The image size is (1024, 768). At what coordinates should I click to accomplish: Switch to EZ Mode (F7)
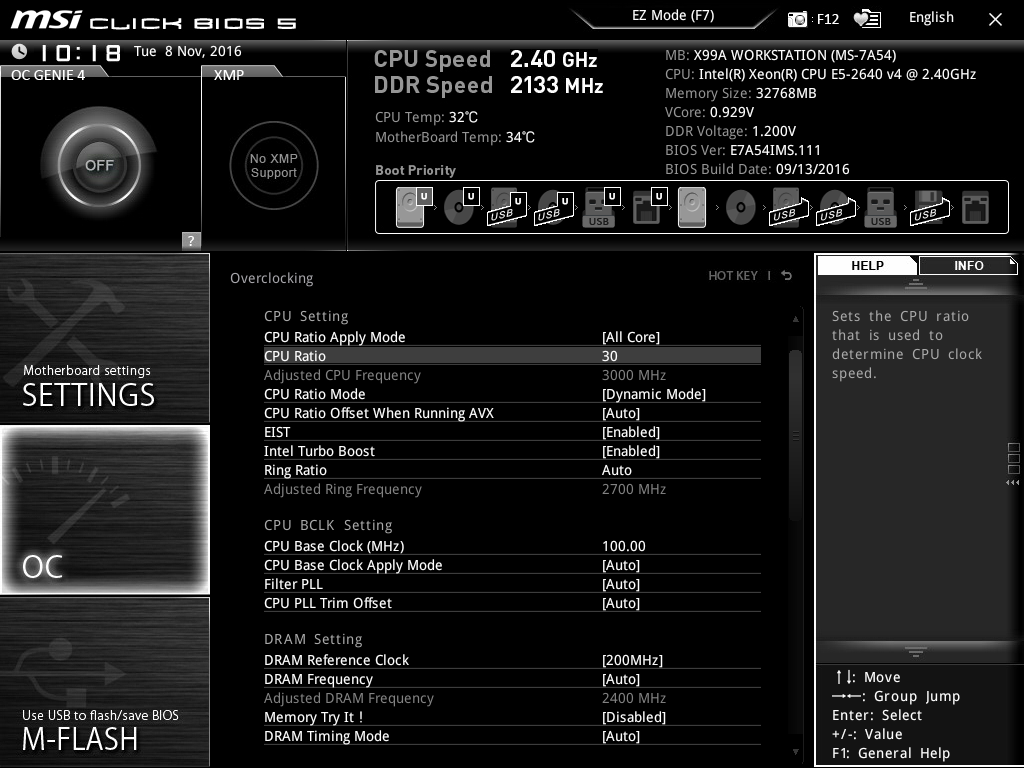tap(673, 16)
